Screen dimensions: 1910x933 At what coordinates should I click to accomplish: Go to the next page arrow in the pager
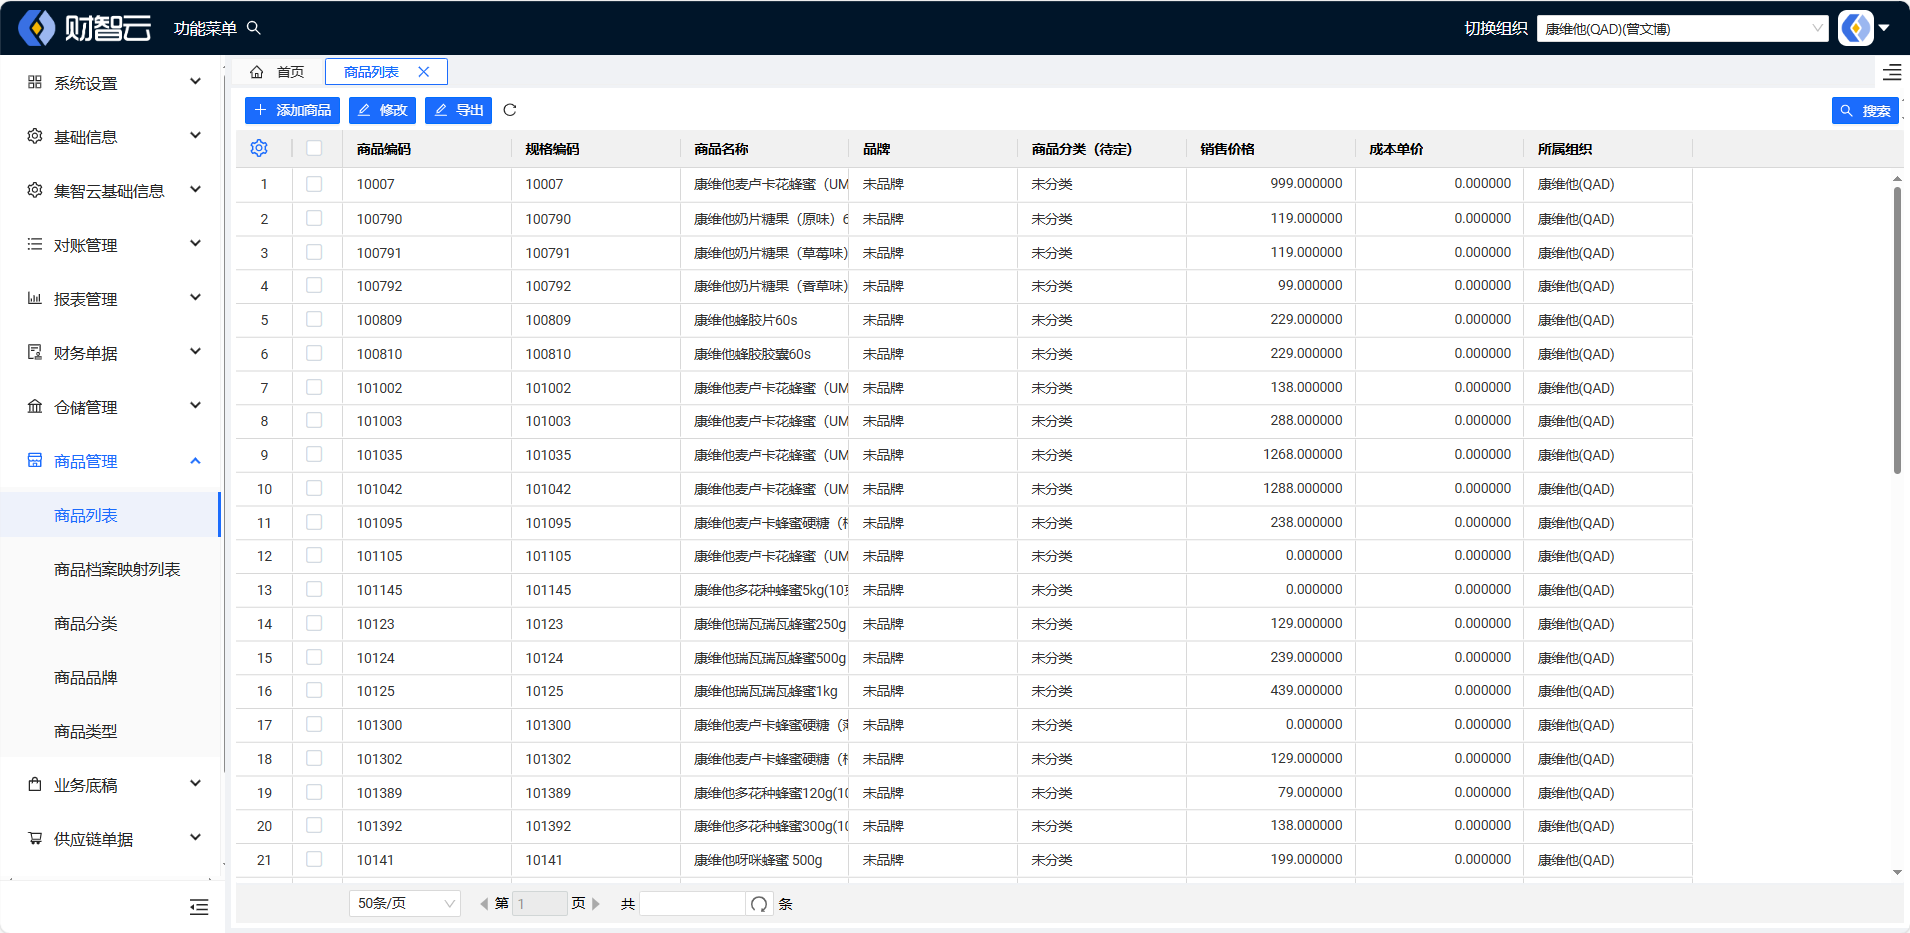pyautogui.click(x=596, y=904)
